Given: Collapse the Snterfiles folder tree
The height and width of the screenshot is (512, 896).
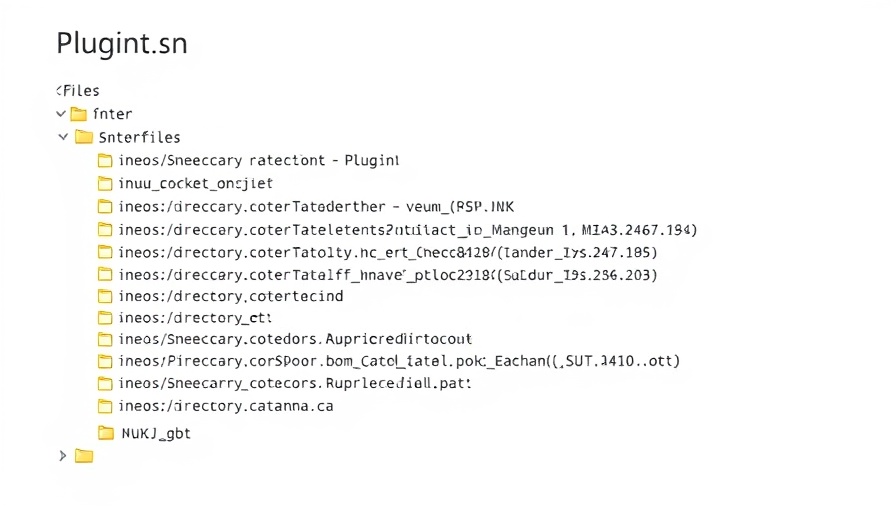Looking at the screenshot, I should [x=63, y=137].
